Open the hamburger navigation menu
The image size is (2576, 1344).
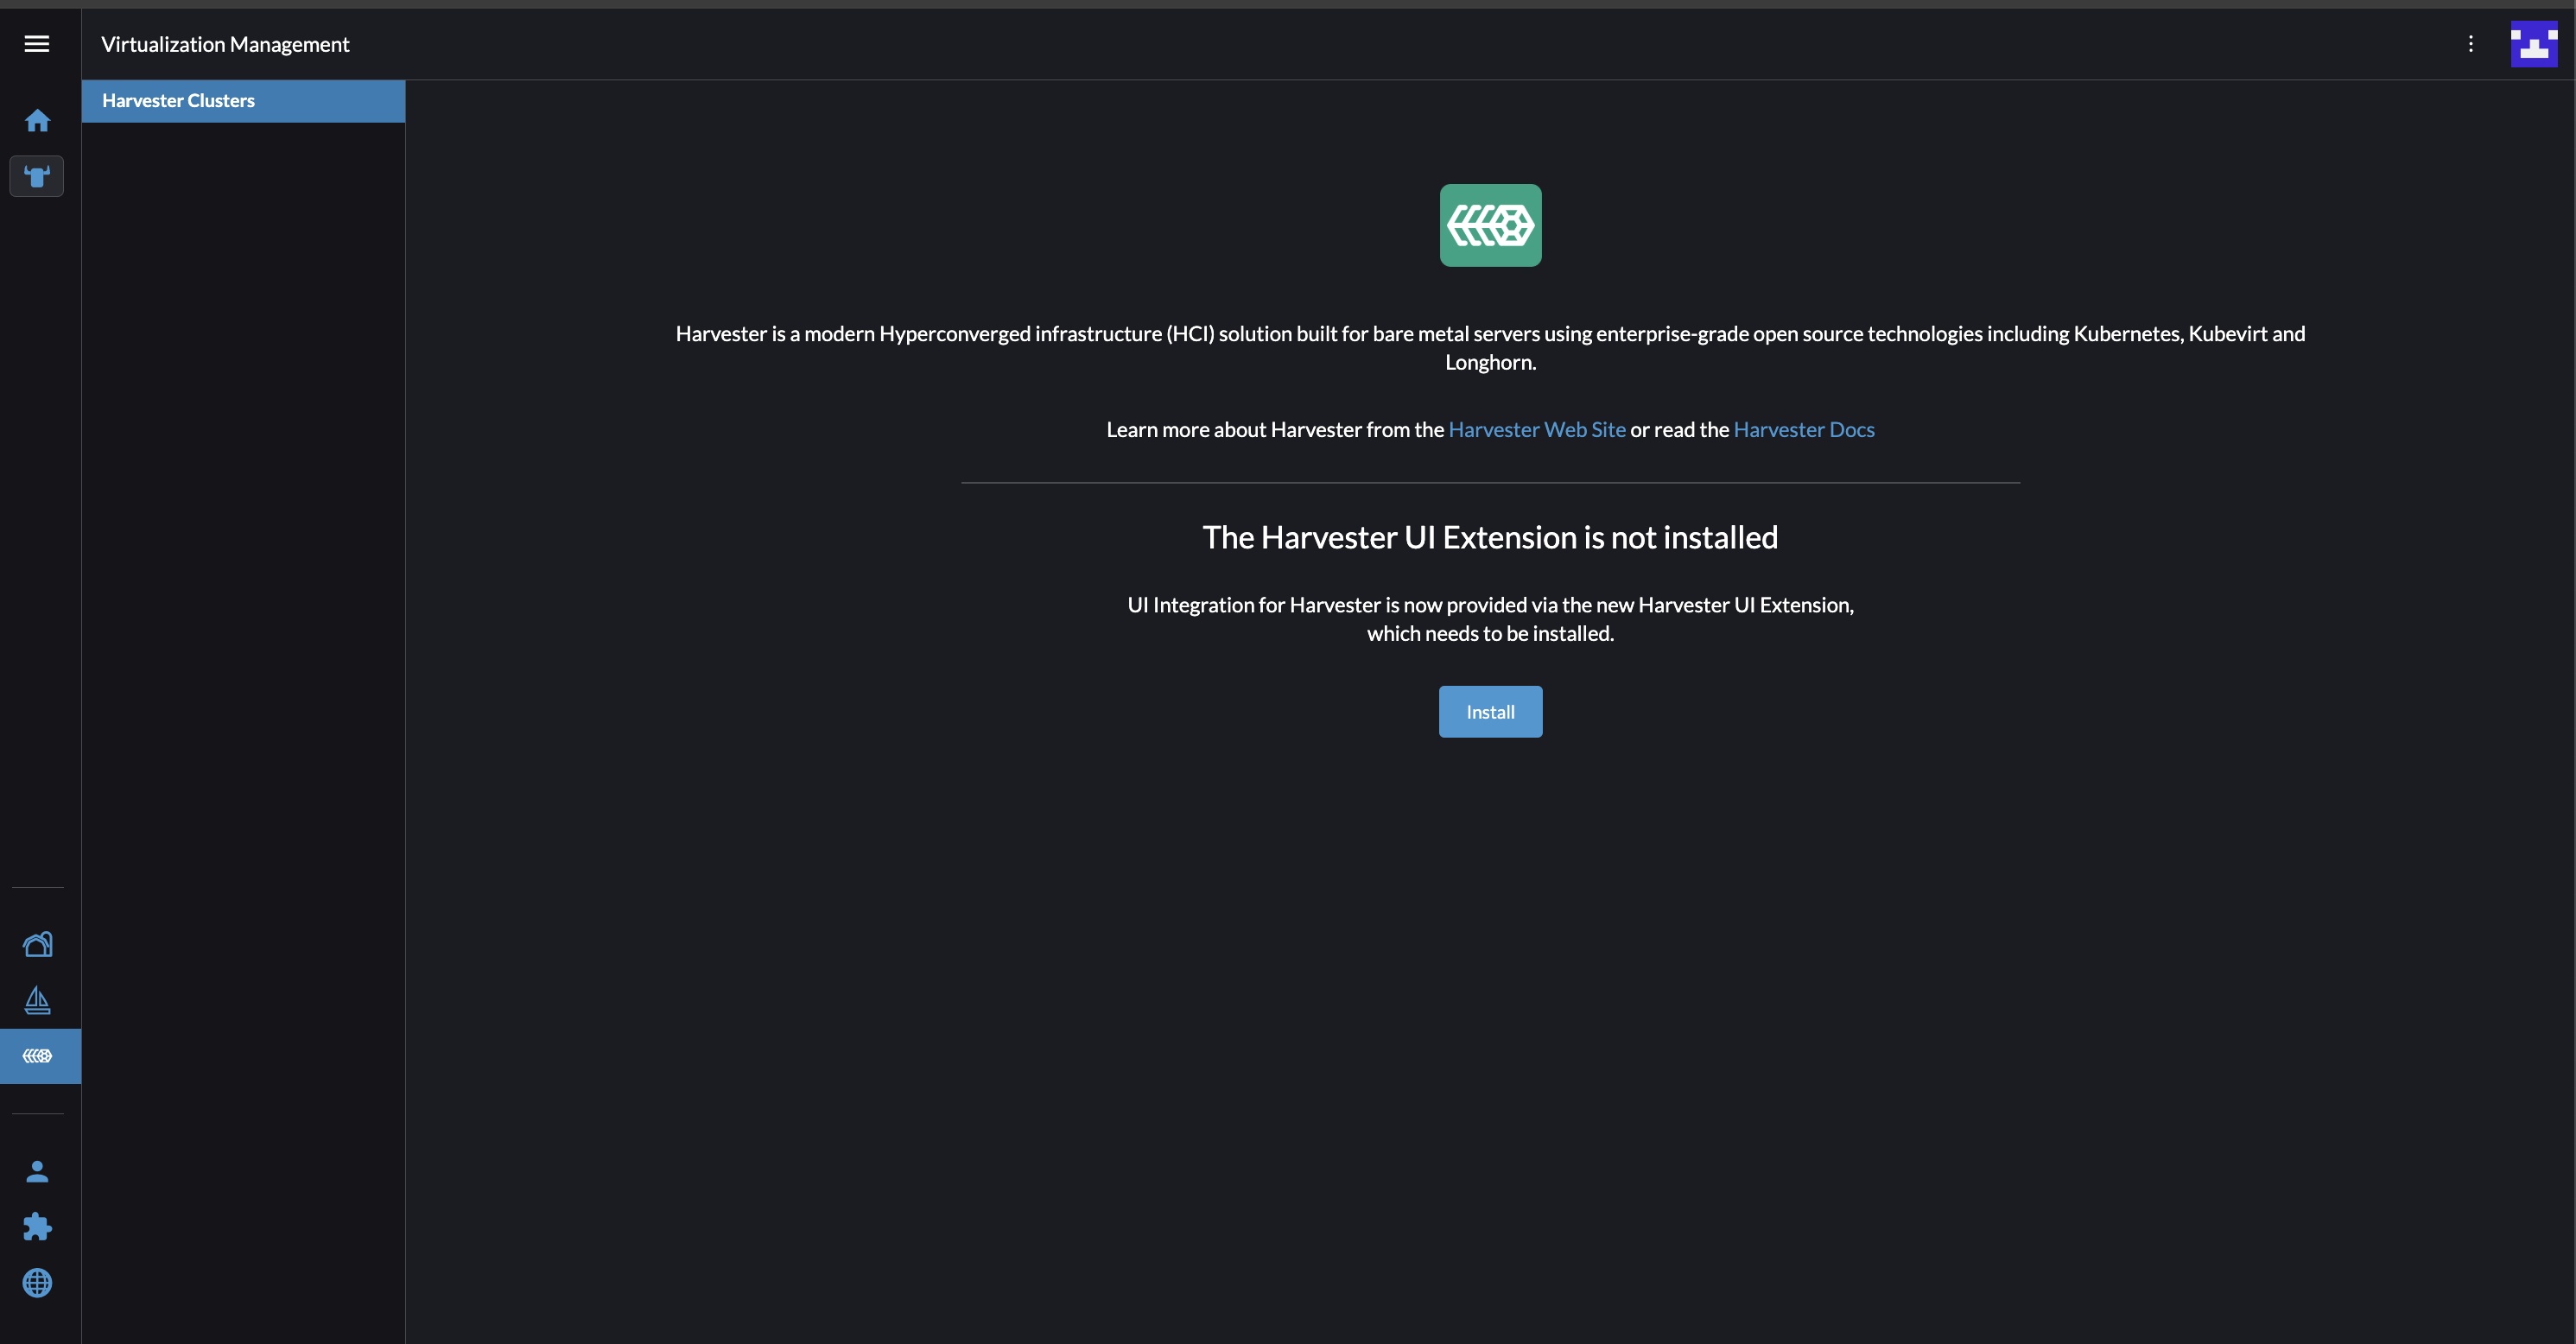click(36, 43)
